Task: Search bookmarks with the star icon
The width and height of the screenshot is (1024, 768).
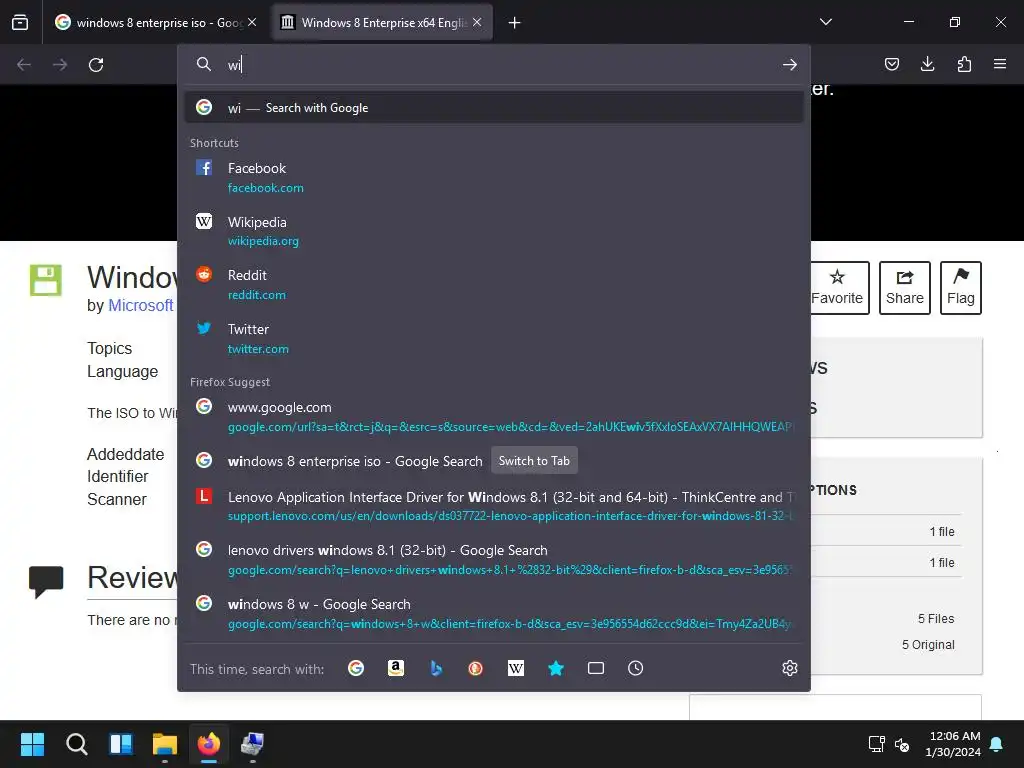Action: pos(556,668)
